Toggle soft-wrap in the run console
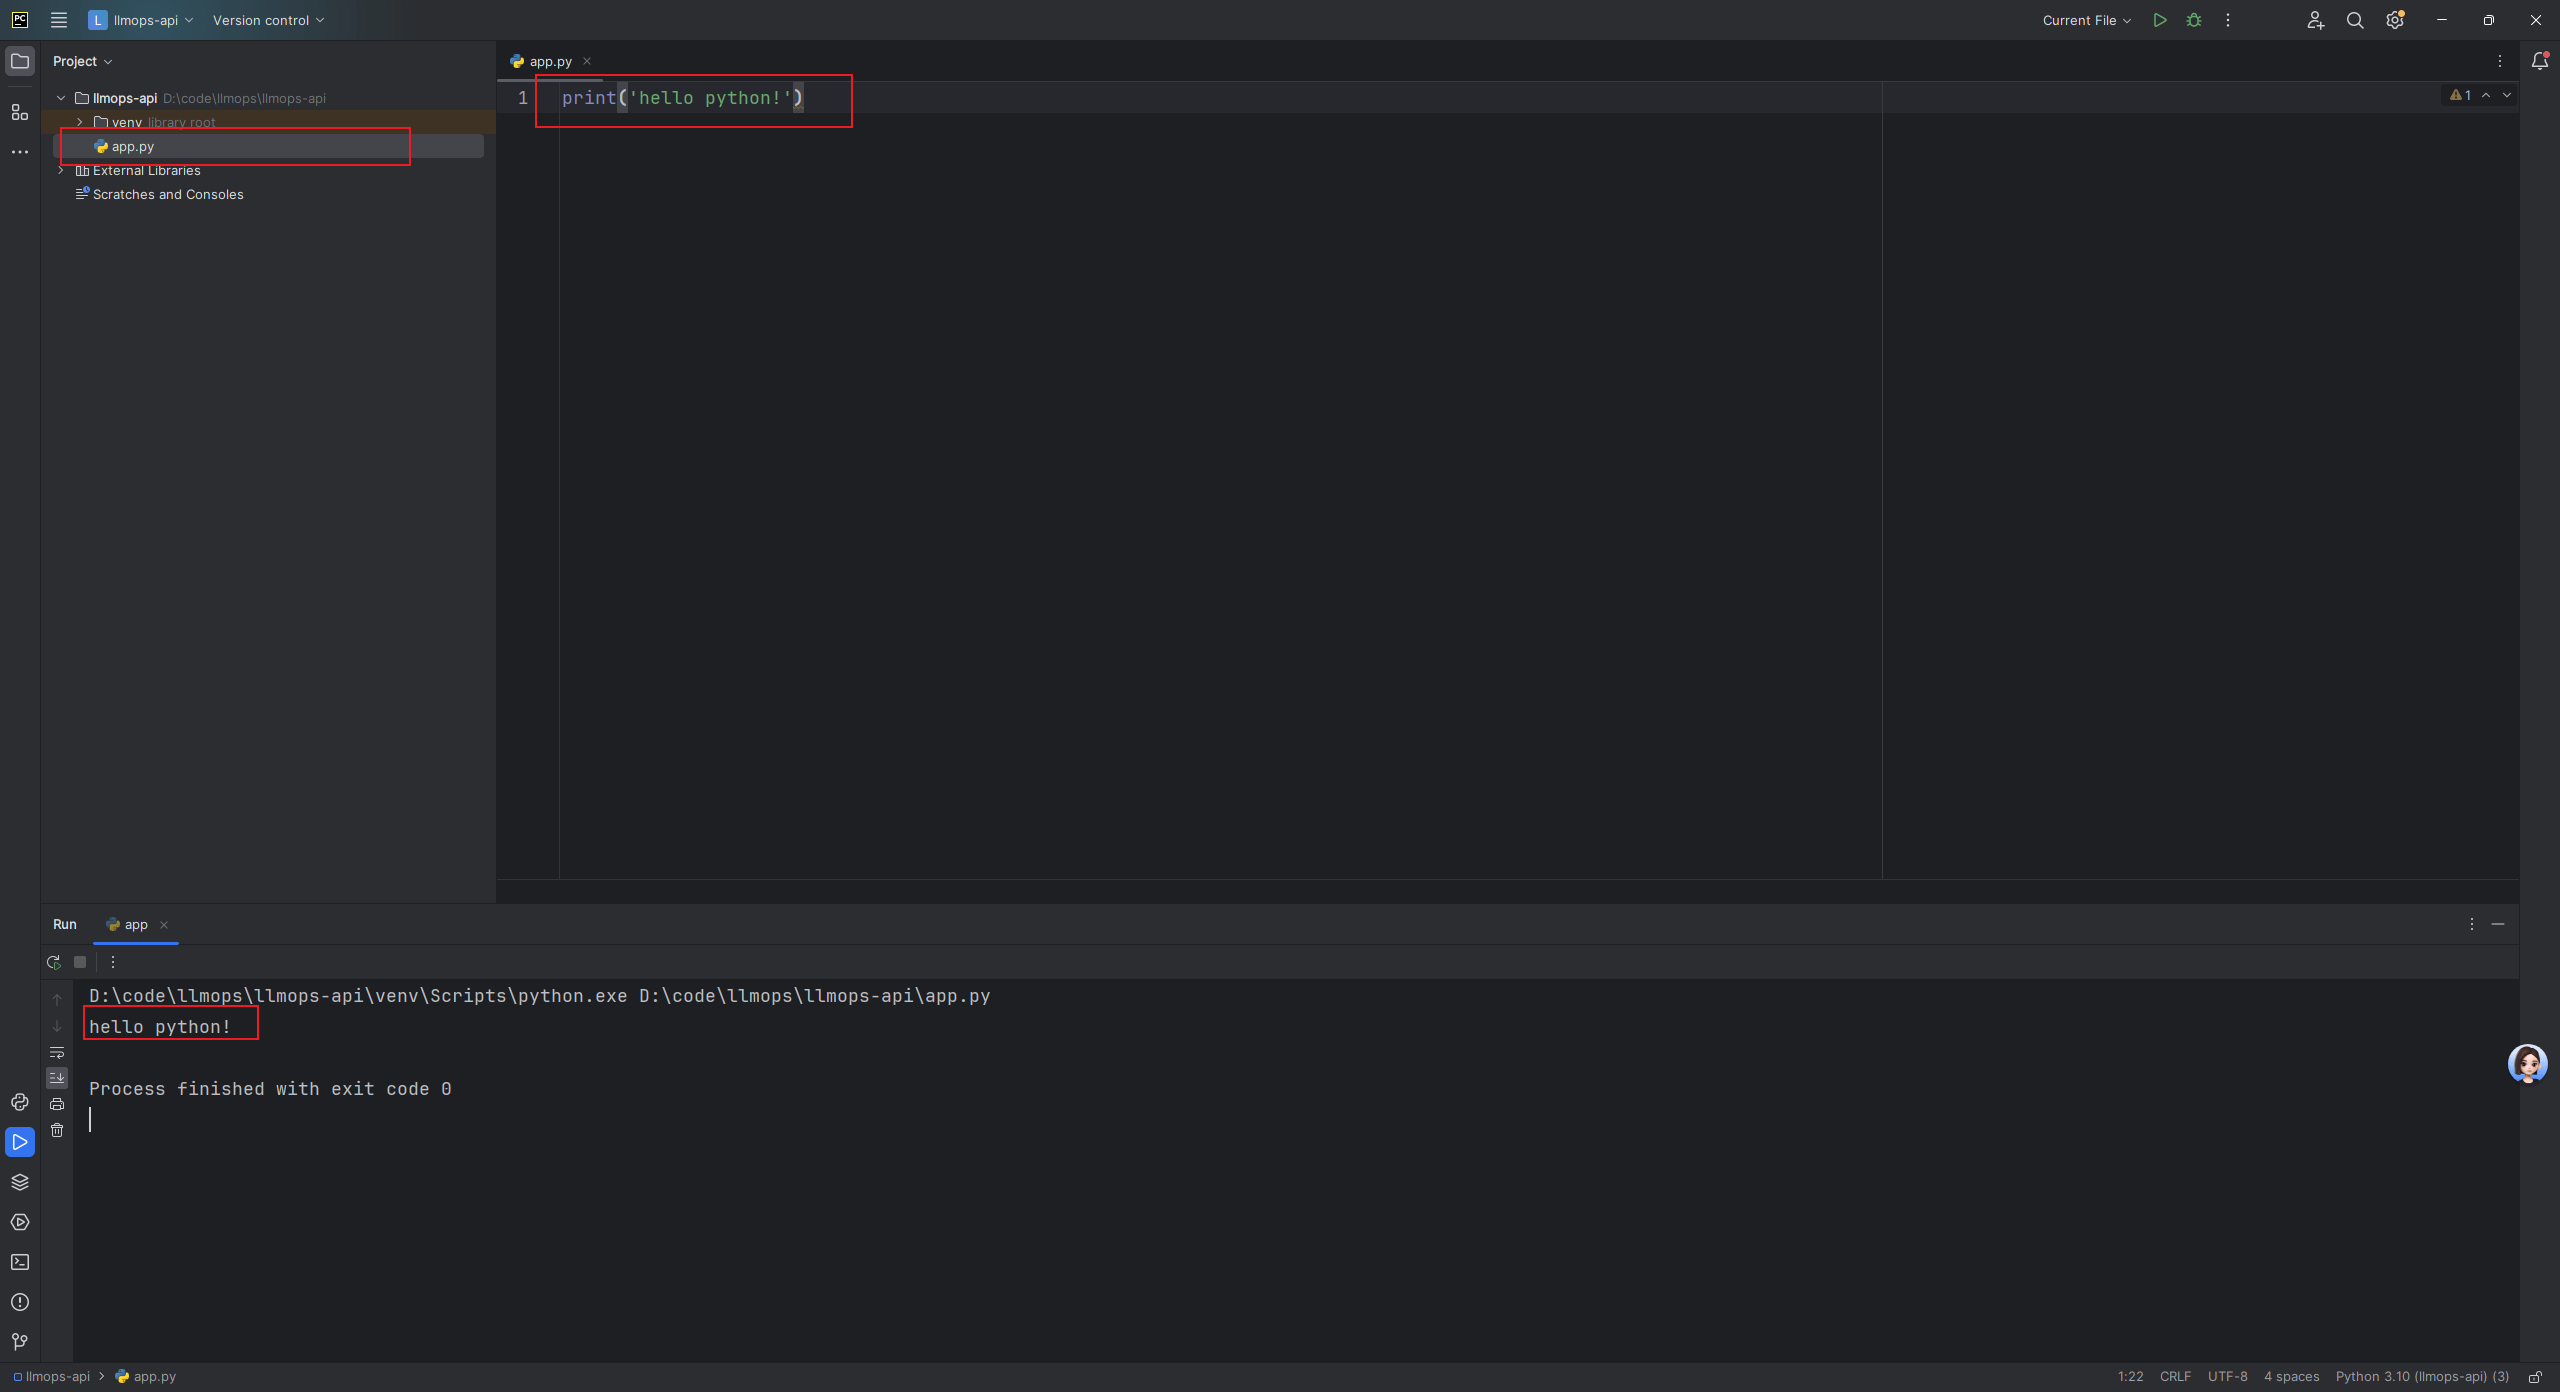 [57, 1052]
